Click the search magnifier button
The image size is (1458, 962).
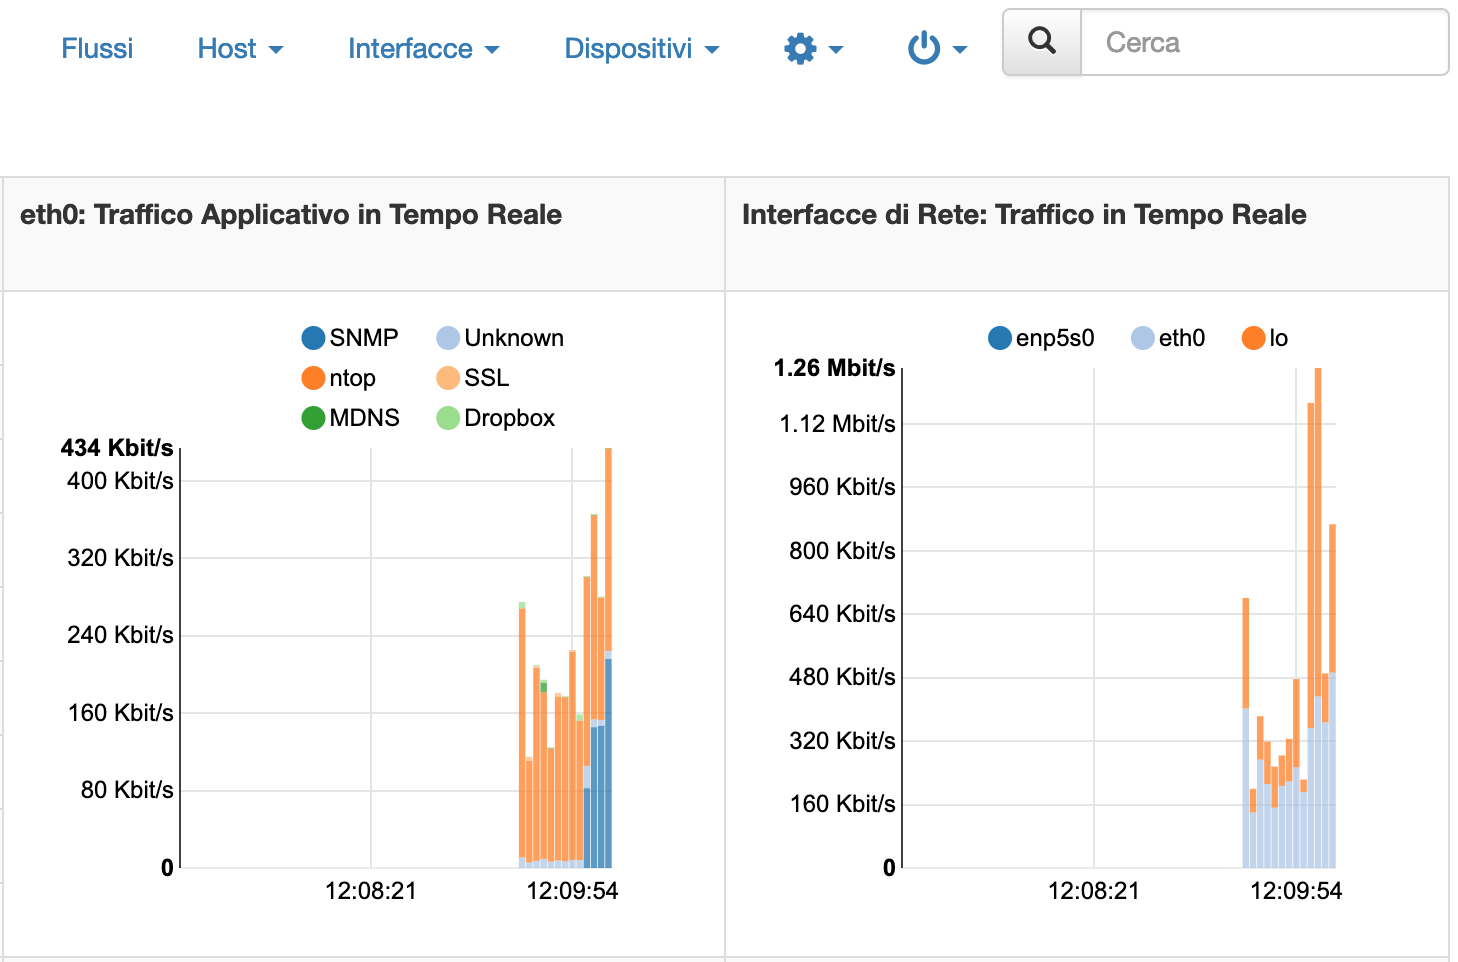tap(1042, 42)
